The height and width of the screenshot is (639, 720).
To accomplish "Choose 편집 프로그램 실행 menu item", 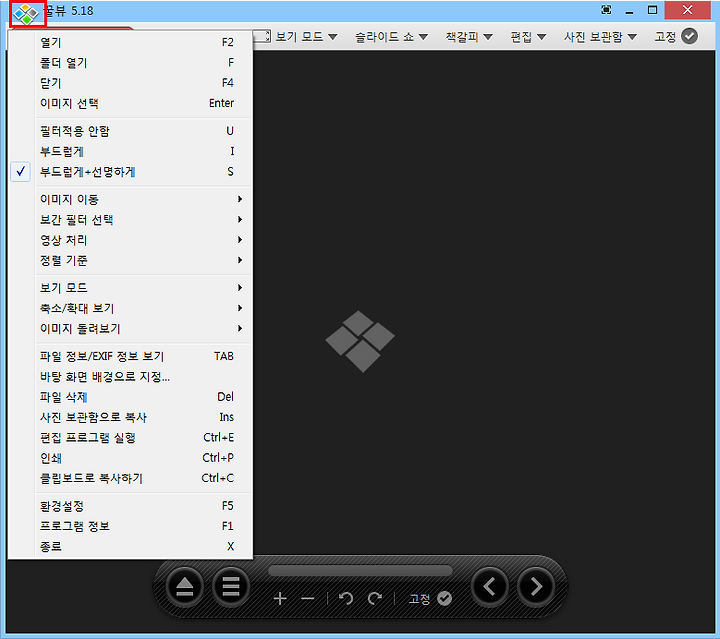I will 130,438.
